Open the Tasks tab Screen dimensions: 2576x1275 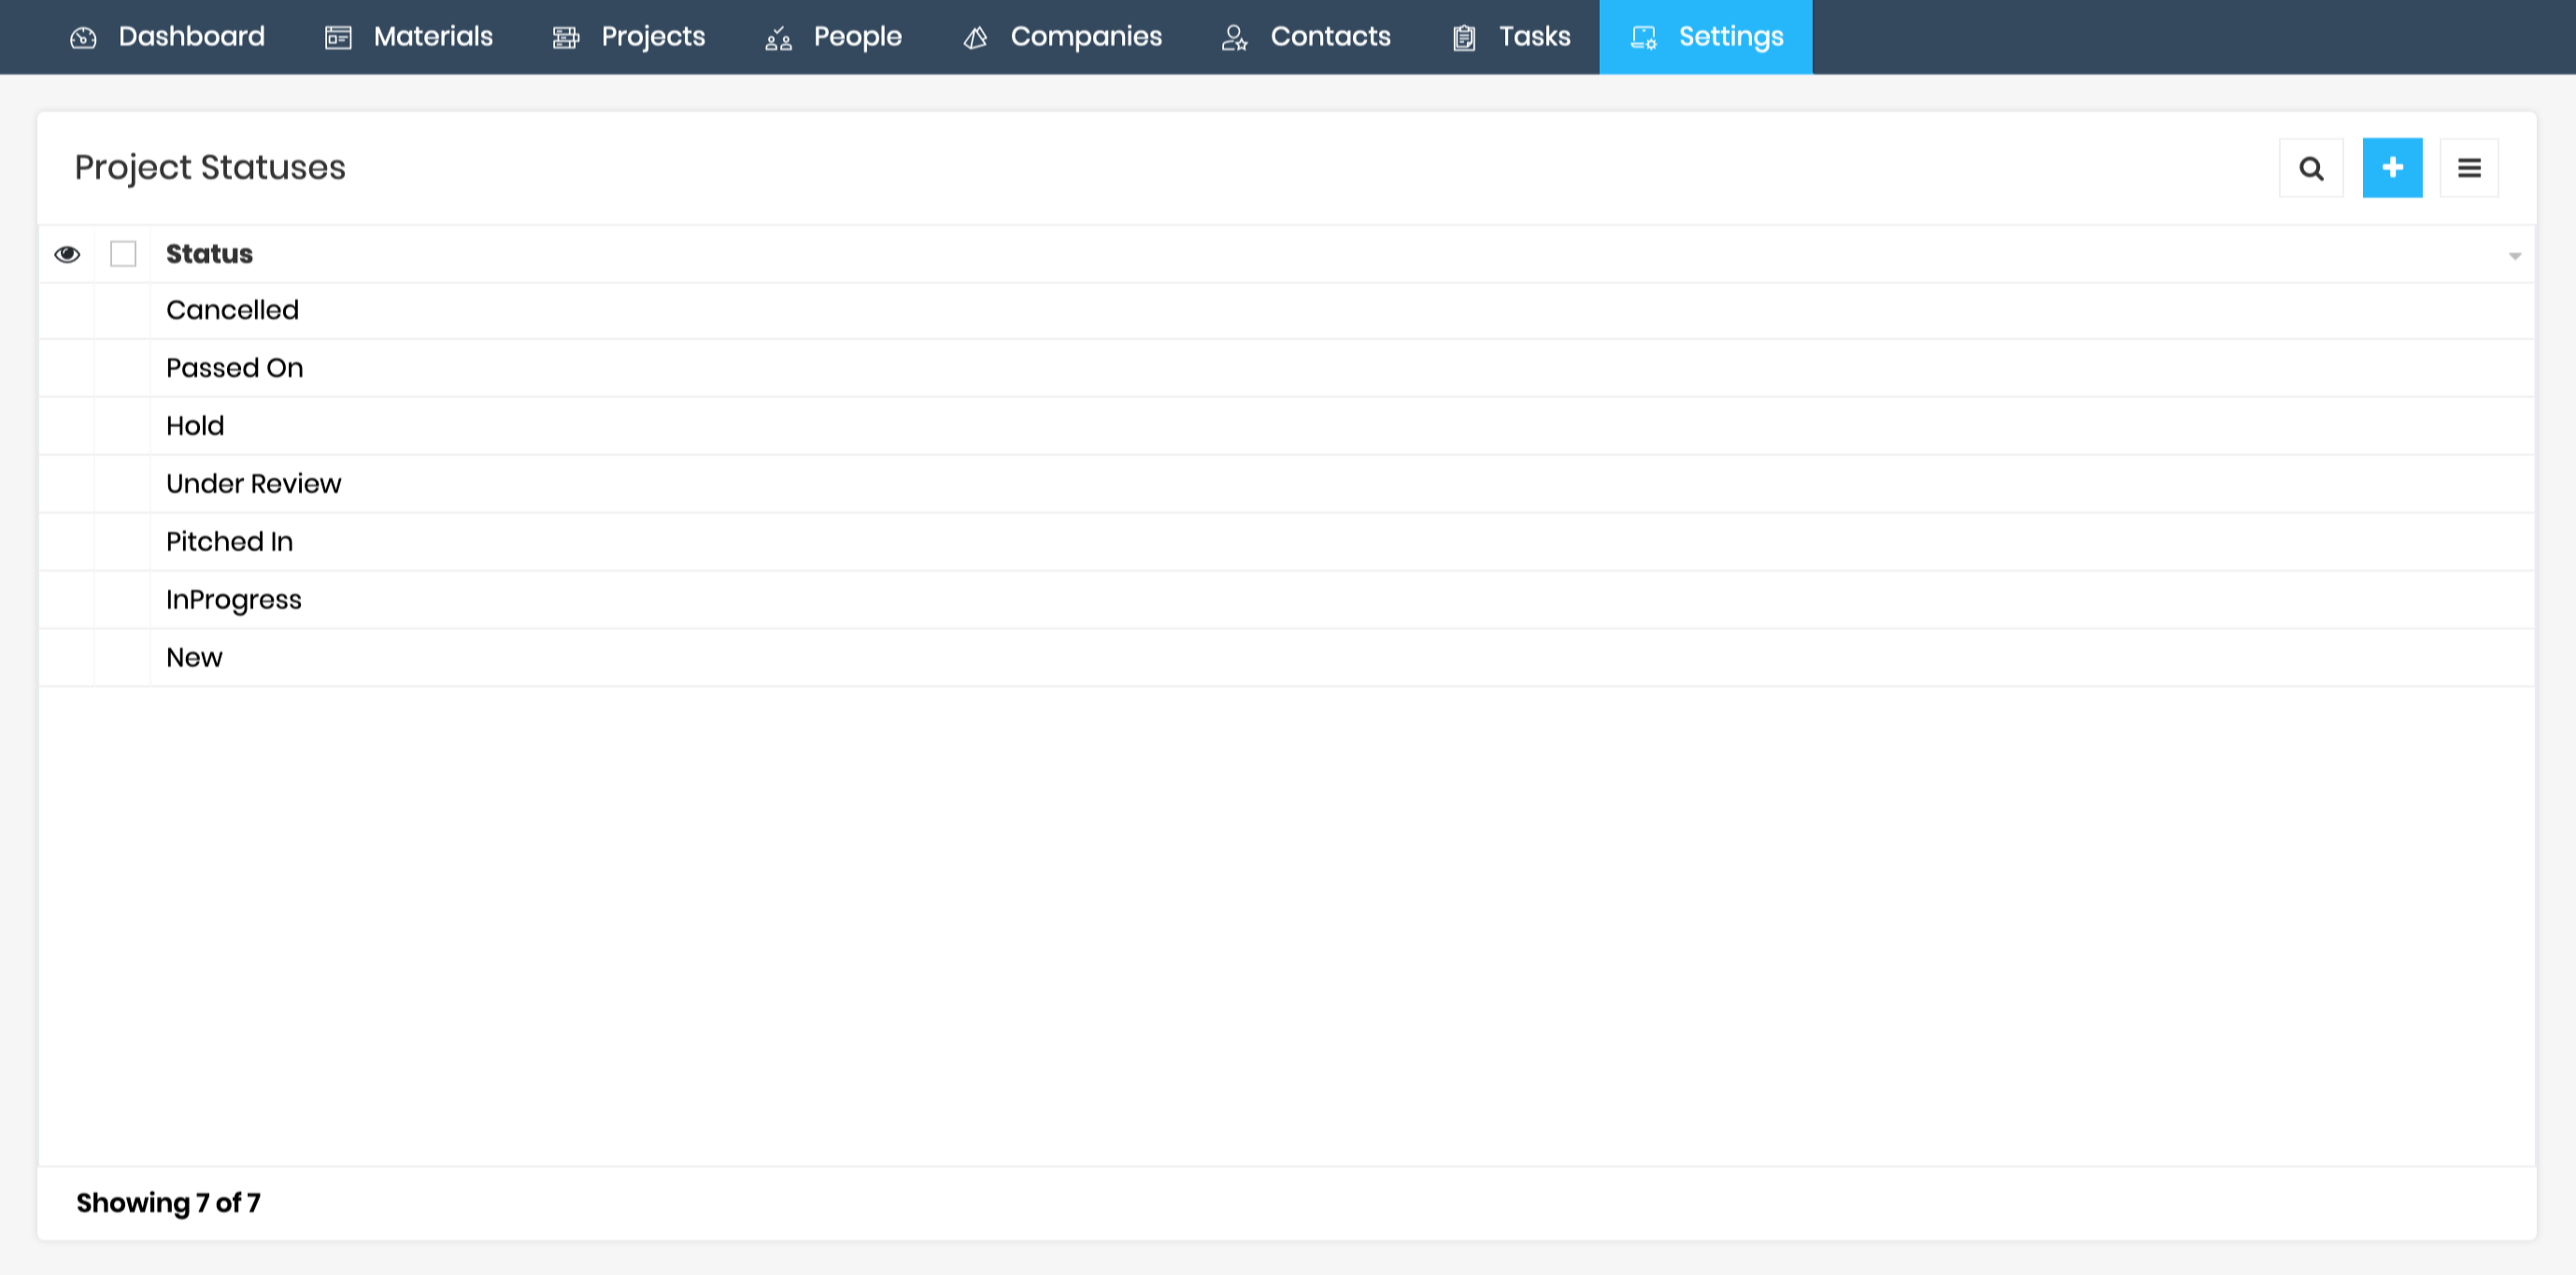coord(1511,37)
